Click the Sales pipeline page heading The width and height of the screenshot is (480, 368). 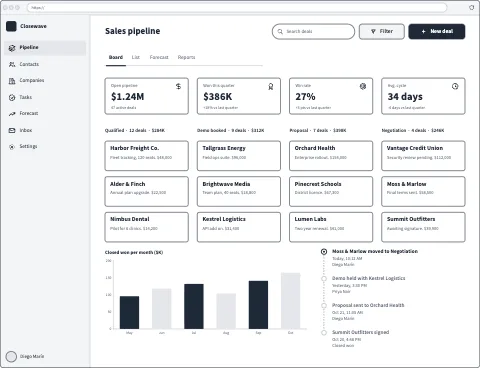coord(133,31)
